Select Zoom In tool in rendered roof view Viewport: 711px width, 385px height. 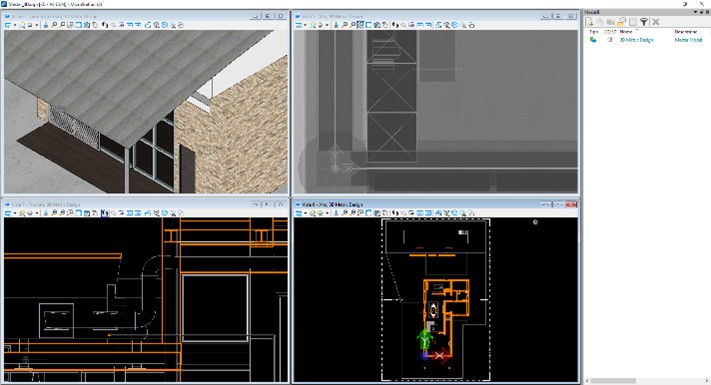(x=54, y=25)
